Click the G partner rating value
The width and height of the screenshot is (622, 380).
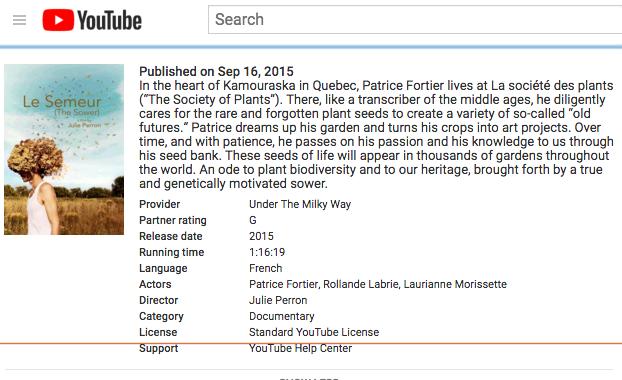tap(253, 220)
